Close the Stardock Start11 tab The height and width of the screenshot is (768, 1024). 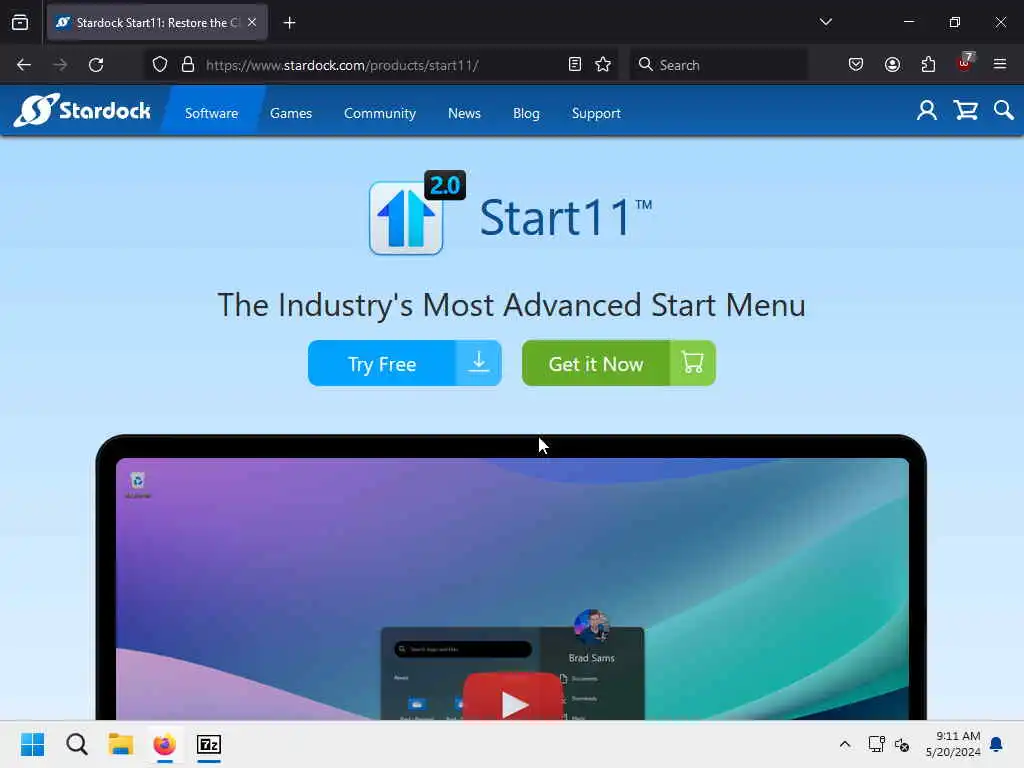252,22
